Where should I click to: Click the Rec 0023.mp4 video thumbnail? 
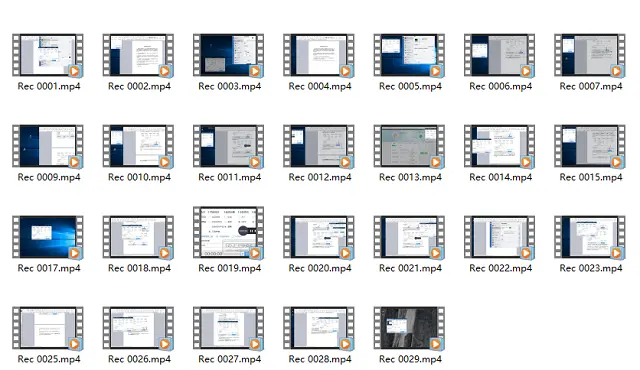590,237
